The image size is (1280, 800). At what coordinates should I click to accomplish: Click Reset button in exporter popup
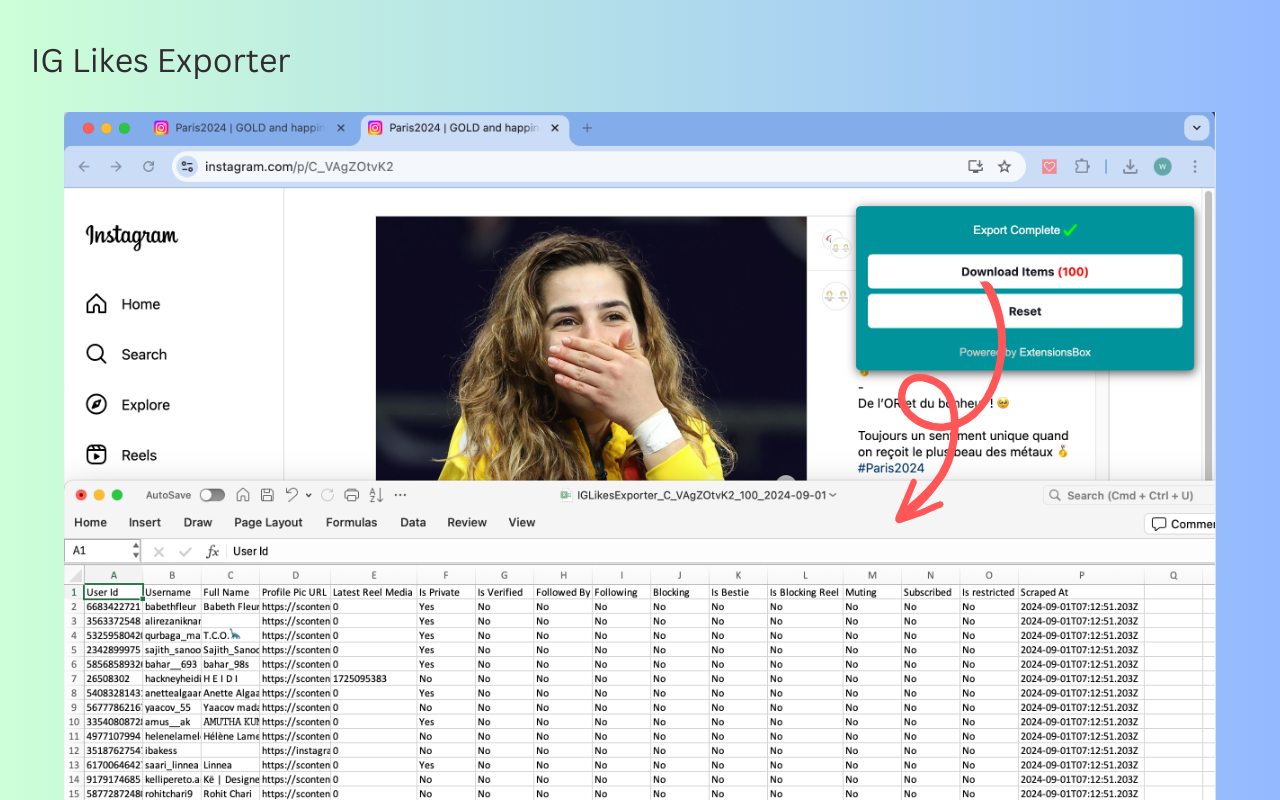pyautogui.click(x=1025, y=311)
